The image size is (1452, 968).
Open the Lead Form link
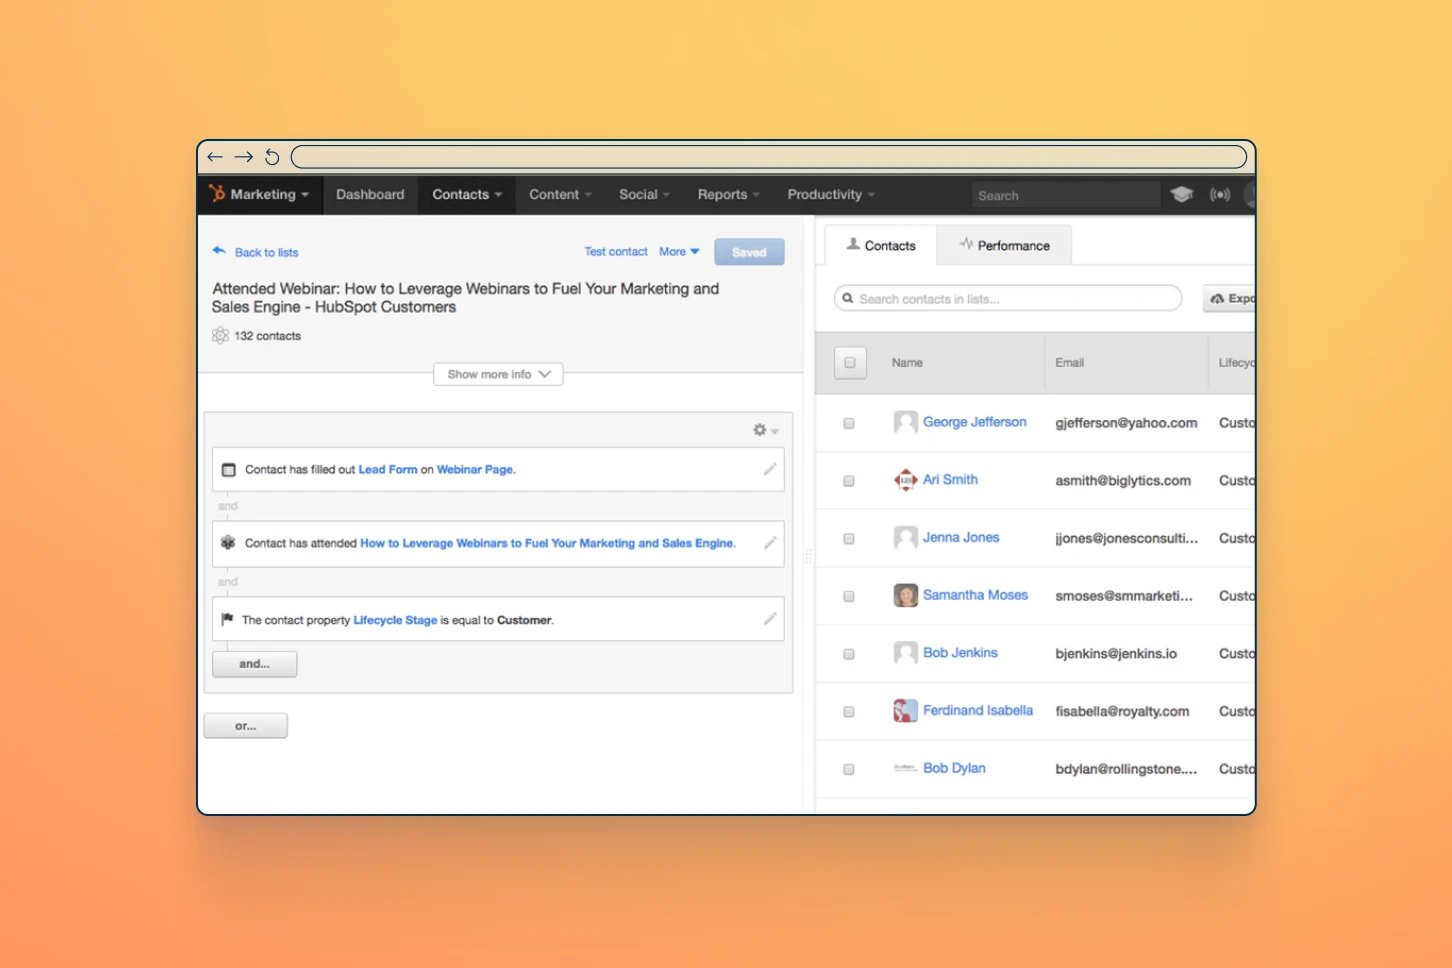coord(388,469)
